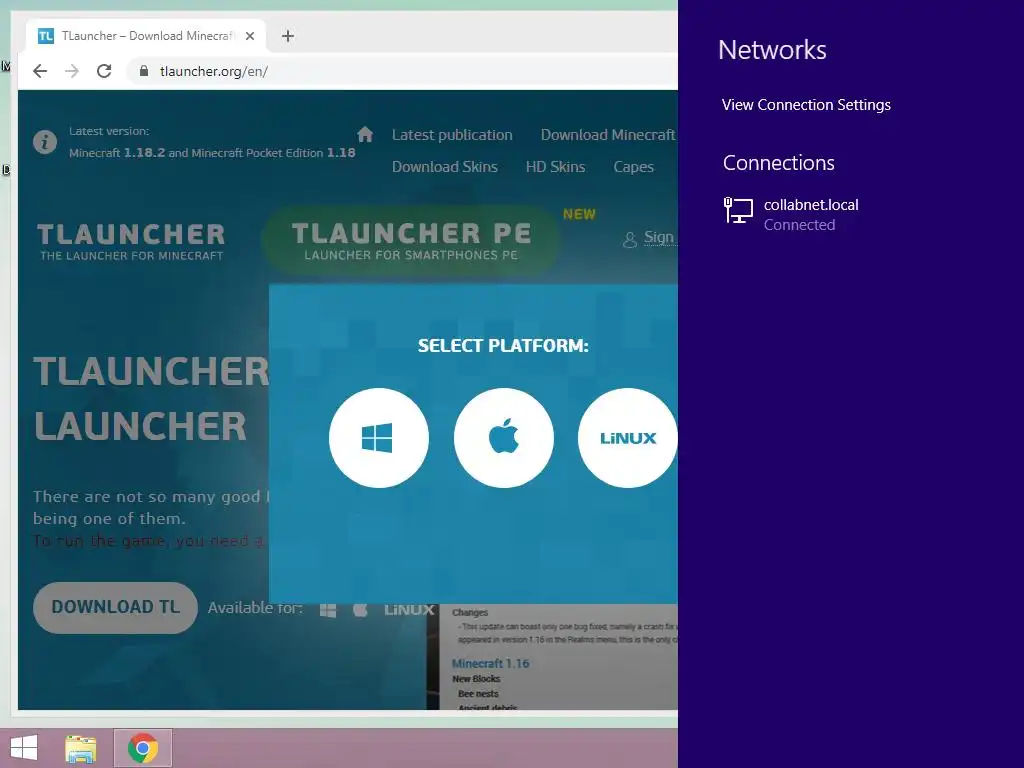Image resolution: width=1024 pixels, height=768 pixels.
Task: Click the home icon in site menu
Action: coord(365,135)
